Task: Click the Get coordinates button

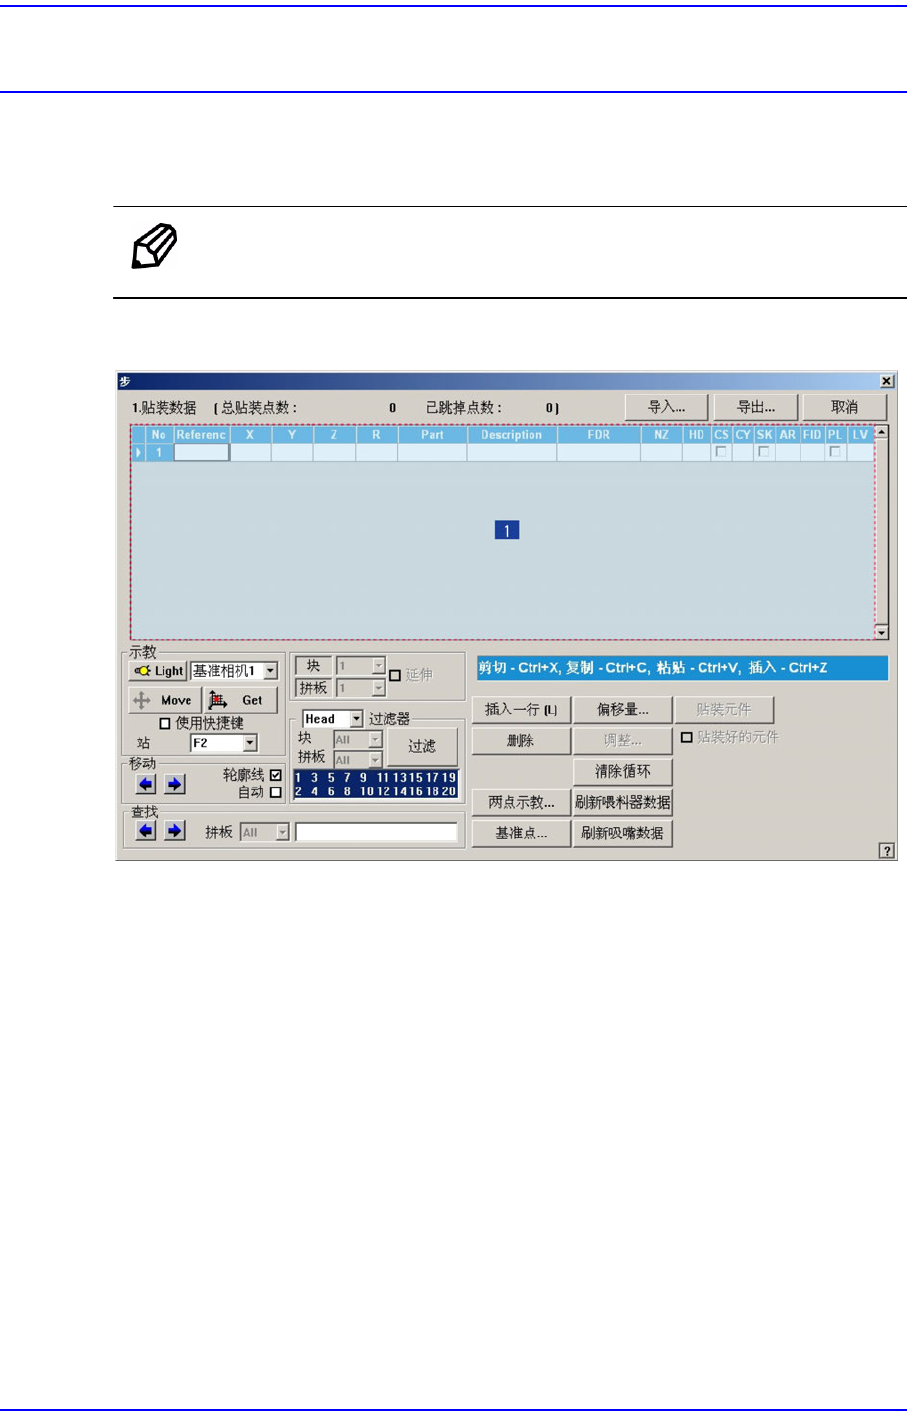Action: point(241,700)
